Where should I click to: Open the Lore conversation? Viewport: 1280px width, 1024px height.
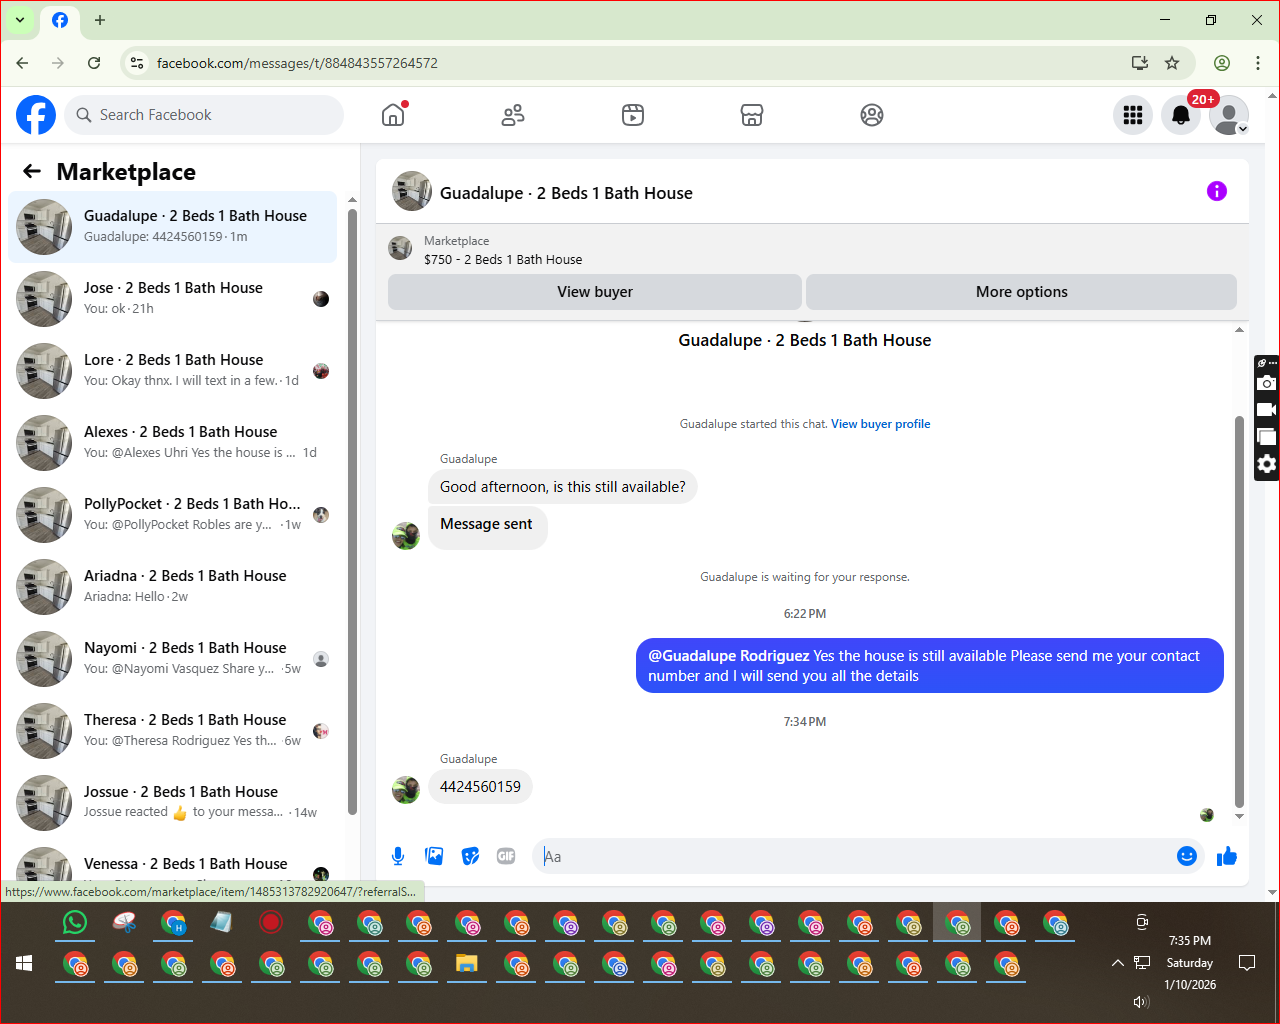[x=173, y=371]
